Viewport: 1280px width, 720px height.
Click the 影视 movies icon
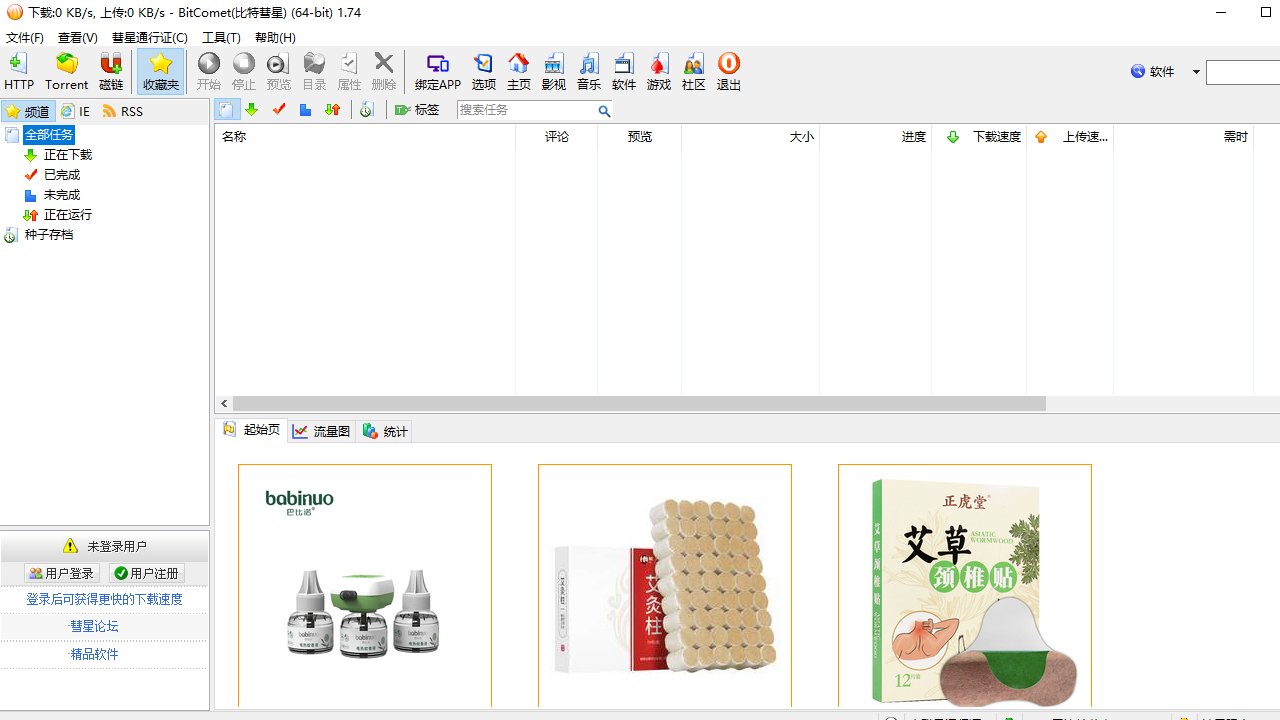(553, 70)
